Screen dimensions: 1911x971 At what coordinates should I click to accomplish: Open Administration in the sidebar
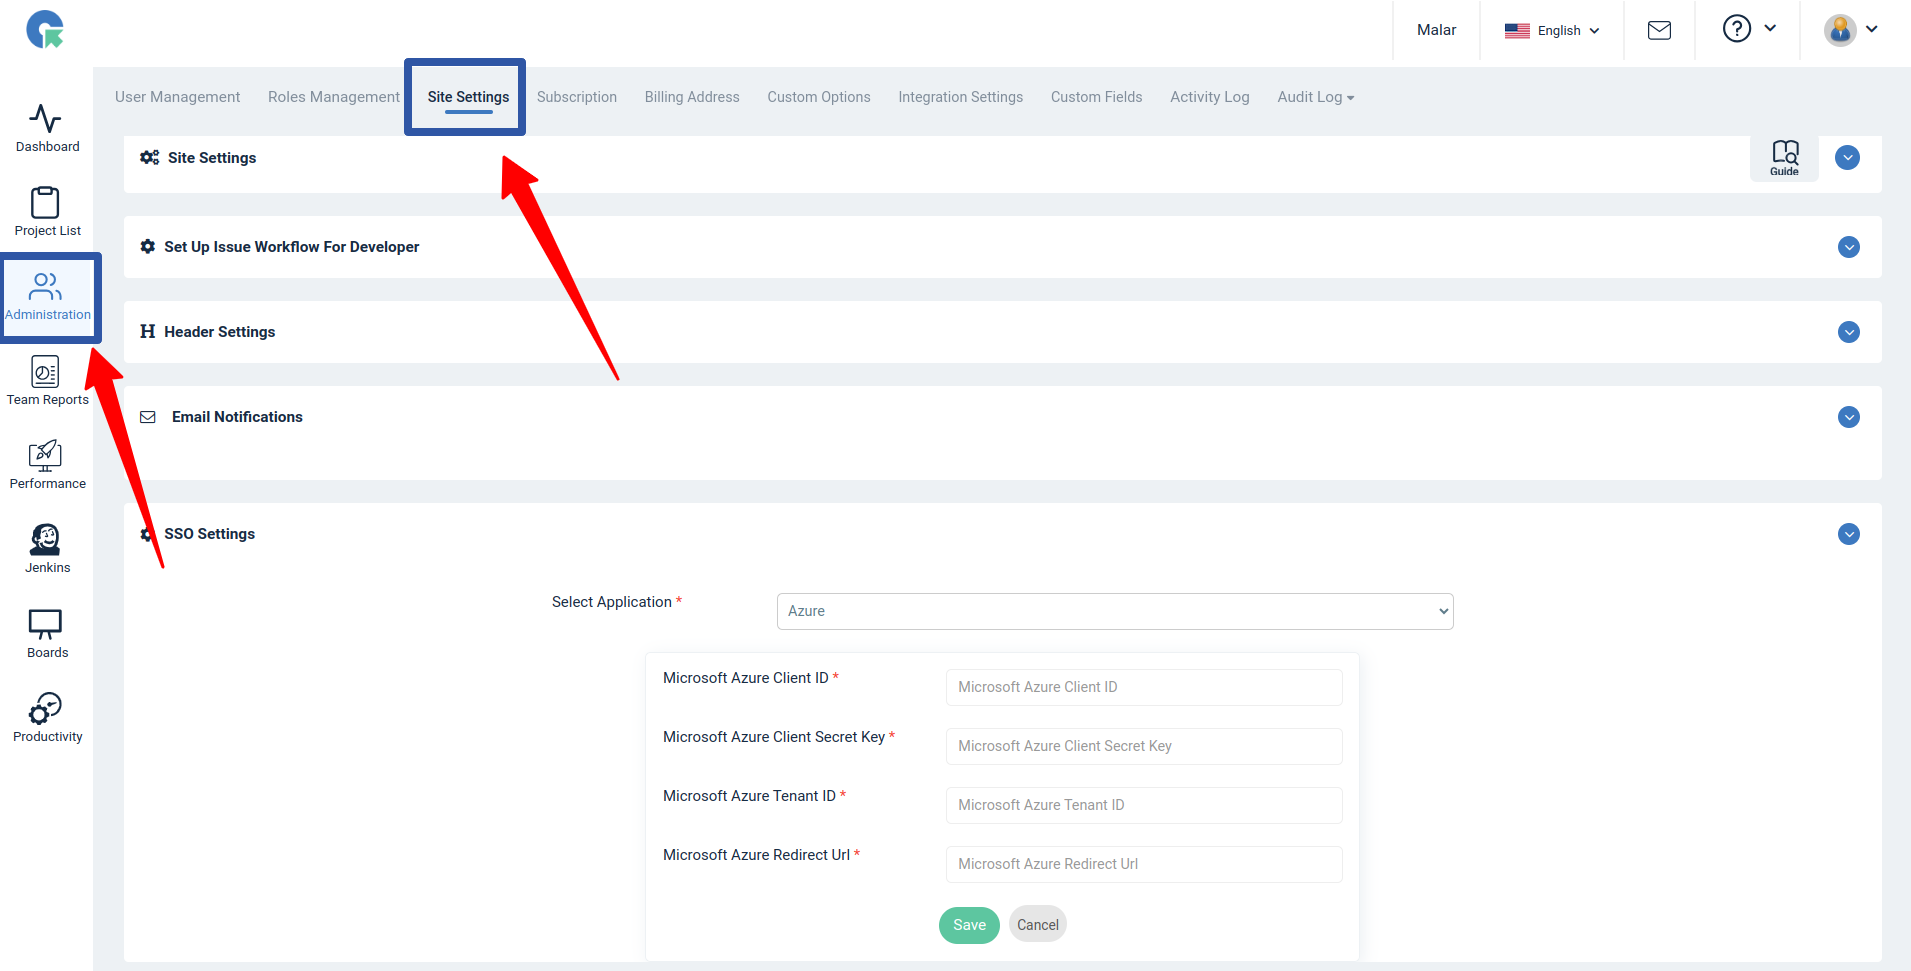coord(47,297)
